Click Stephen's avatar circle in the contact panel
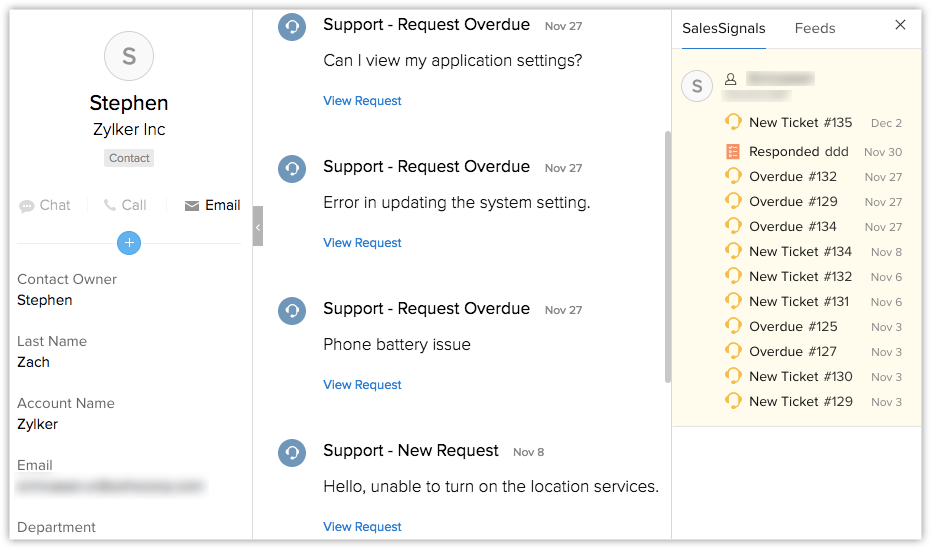The width and height of the screenshot is (931, 549). pos(129,56)
